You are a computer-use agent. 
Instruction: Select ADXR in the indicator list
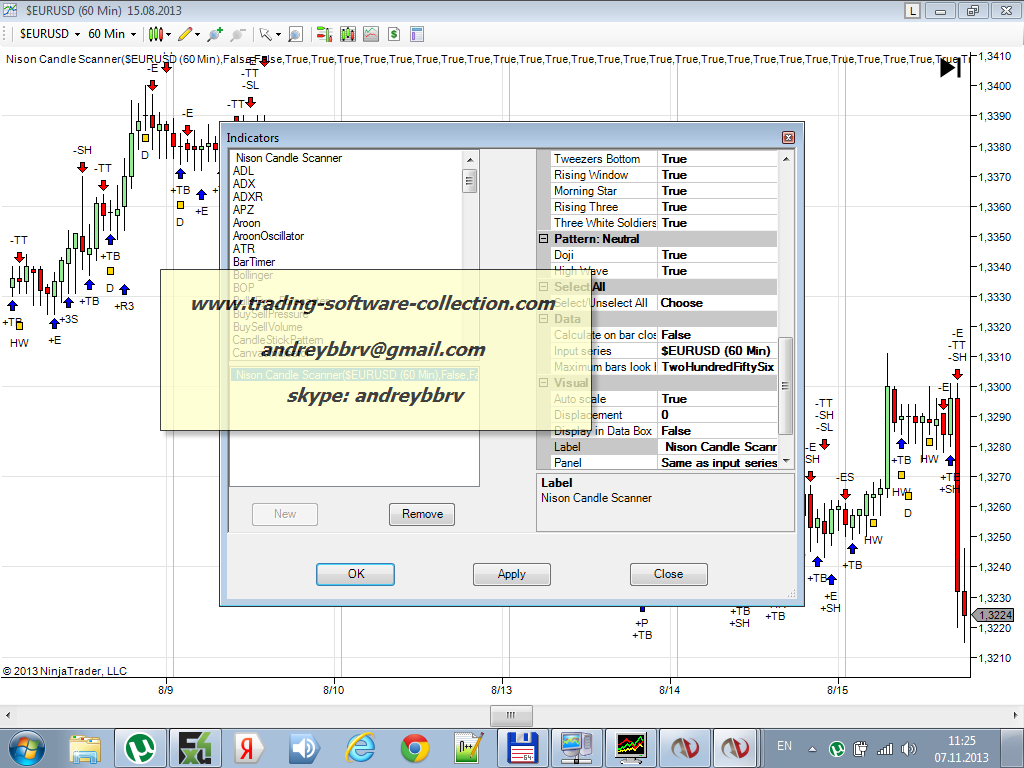pyautogui.click(x=248, y=197)
